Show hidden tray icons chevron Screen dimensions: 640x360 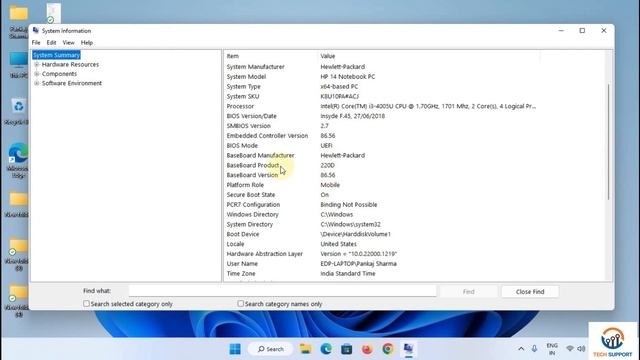(521, 349)
